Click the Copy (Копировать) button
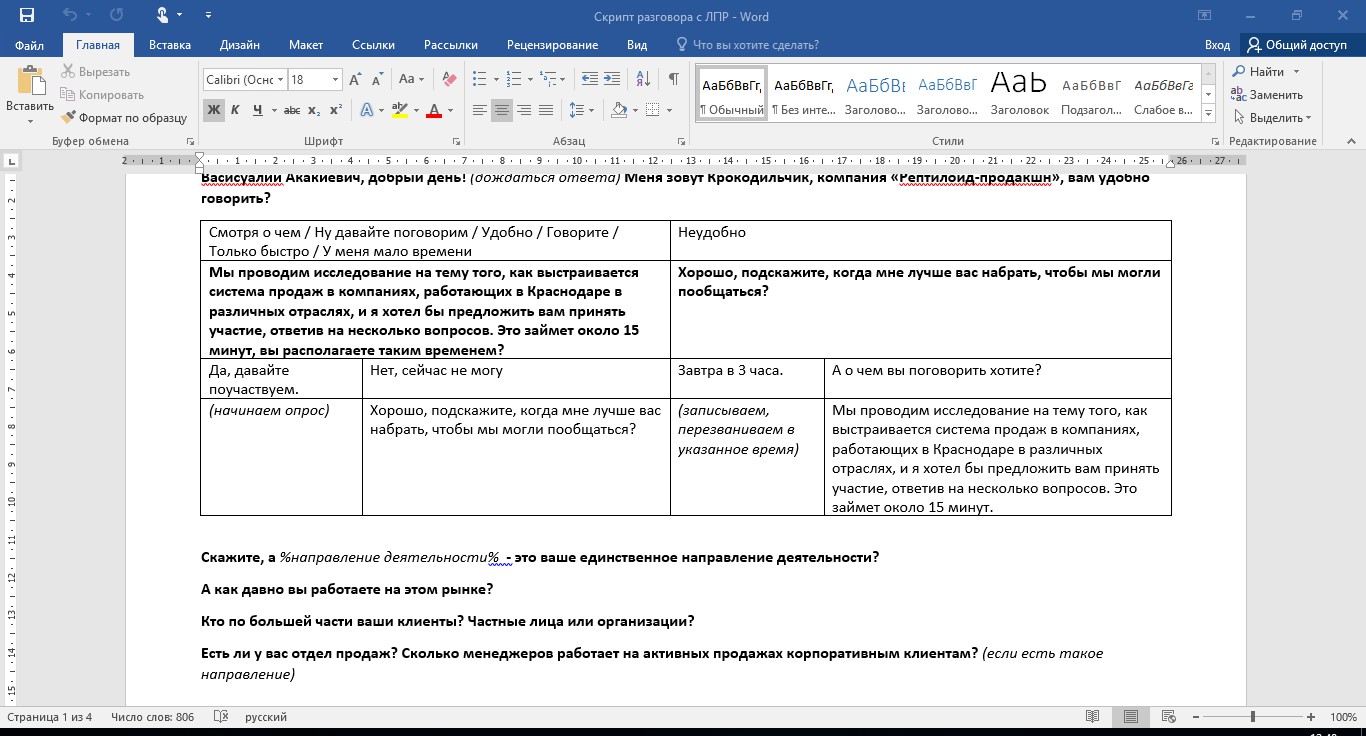 point(102,95)
